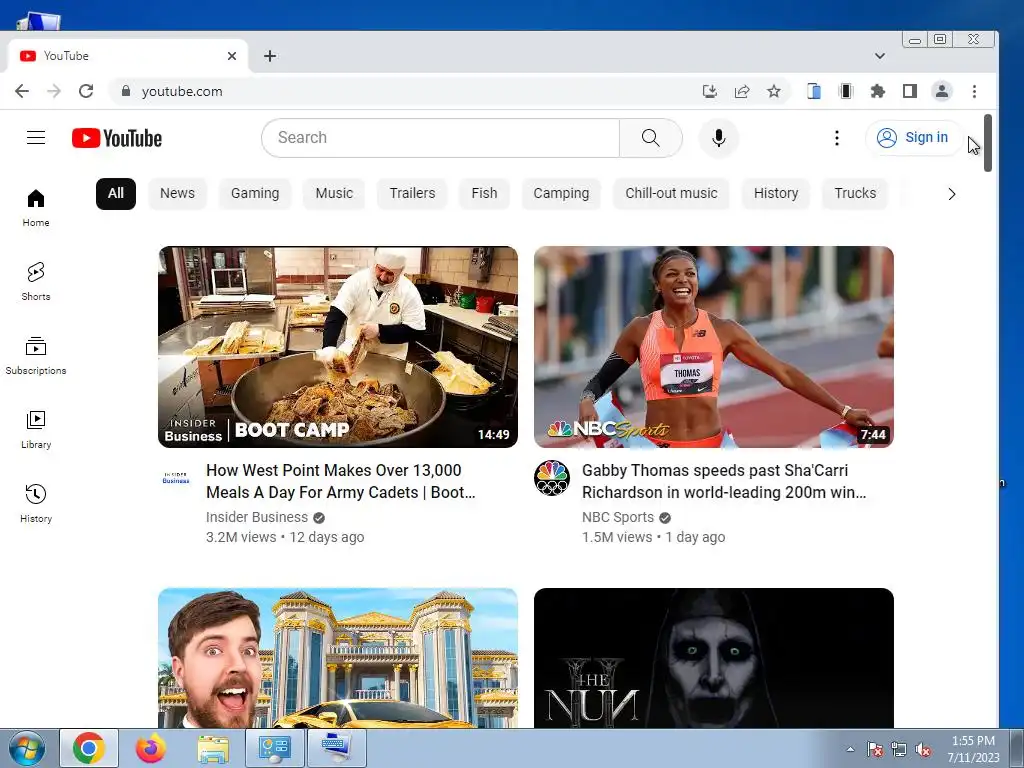Reload the page
The width and height of the screenshot is (1024, 768).
pos(86,91)
